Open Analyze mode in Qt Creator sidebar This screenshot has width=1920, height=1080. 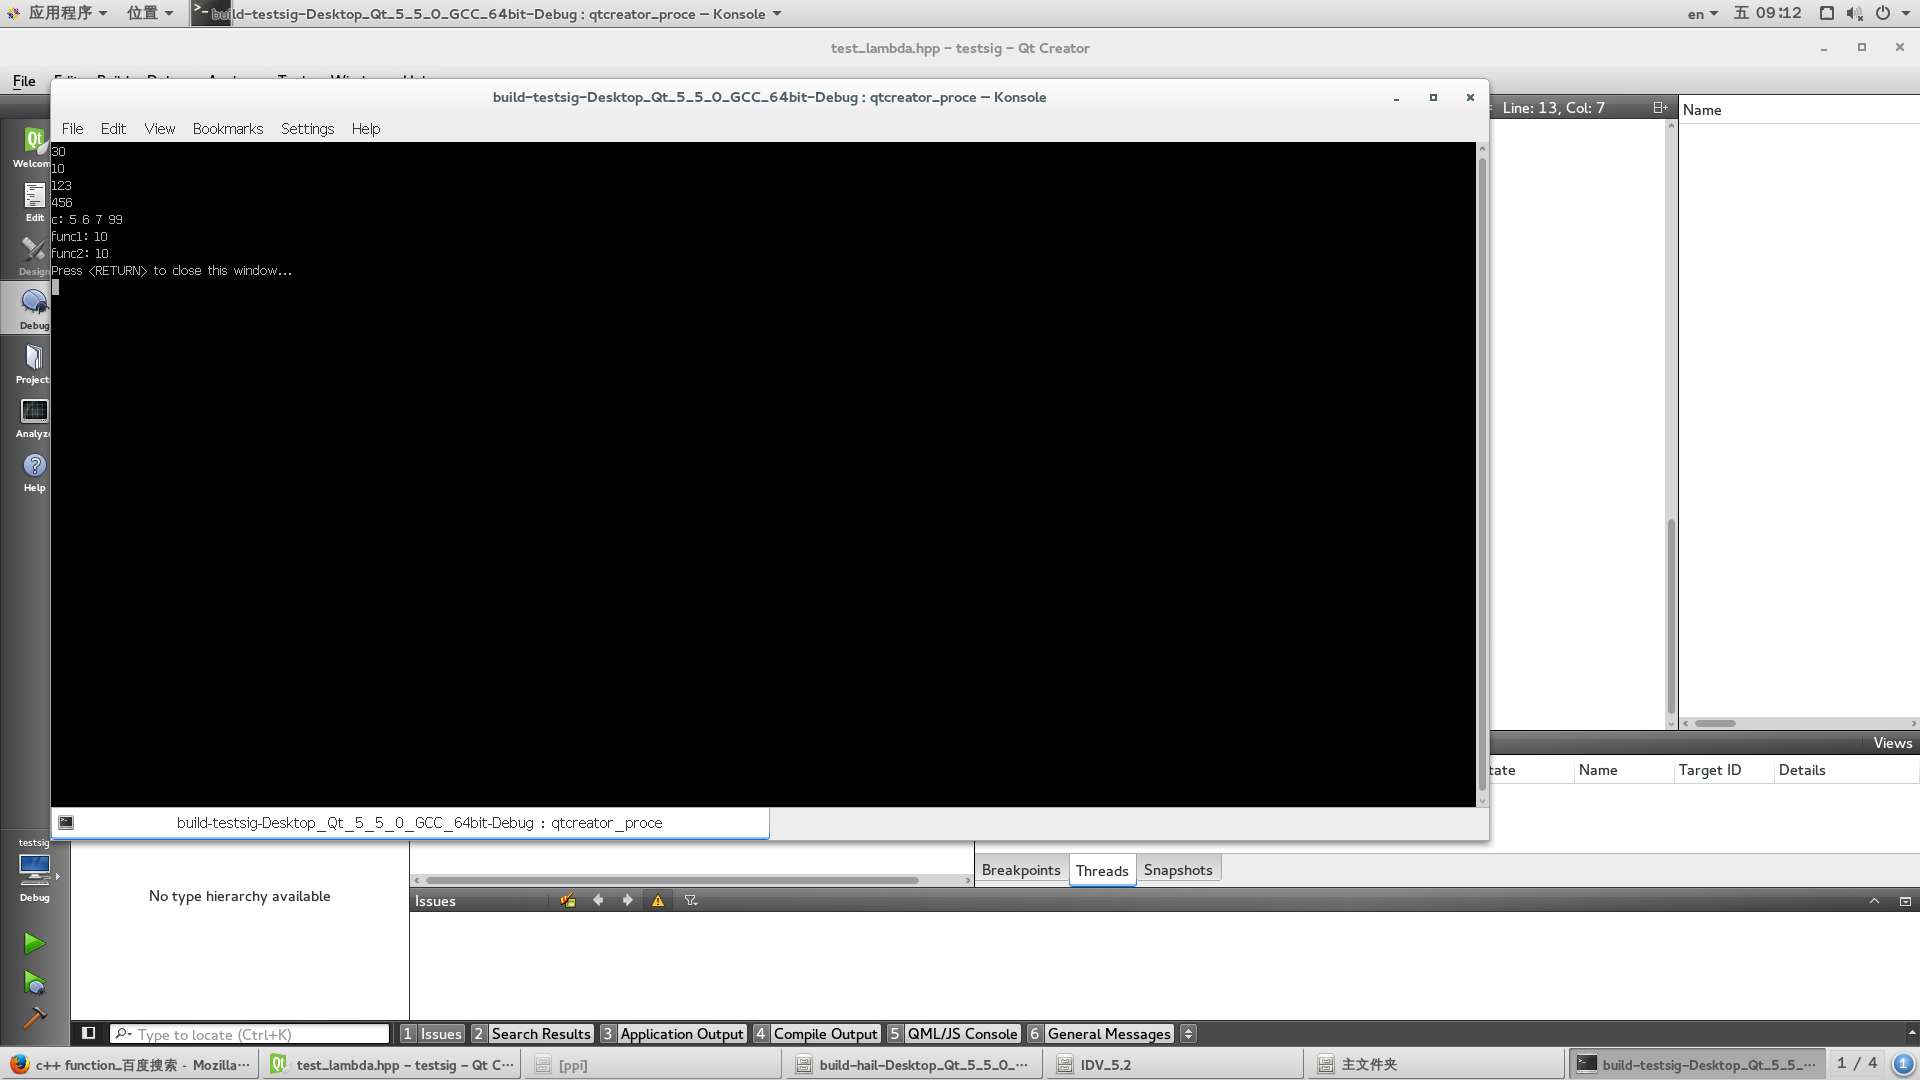pyautogui.click(x=33, y=417)
